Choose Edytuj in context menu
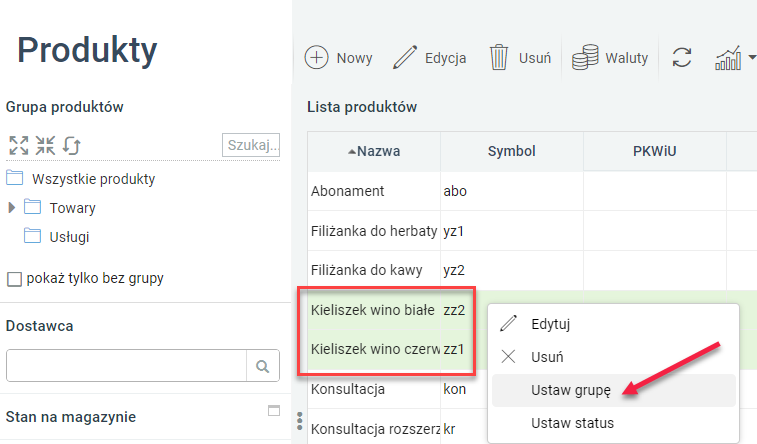The height and width of the screenshot is (444, 757). coord(614,324)
